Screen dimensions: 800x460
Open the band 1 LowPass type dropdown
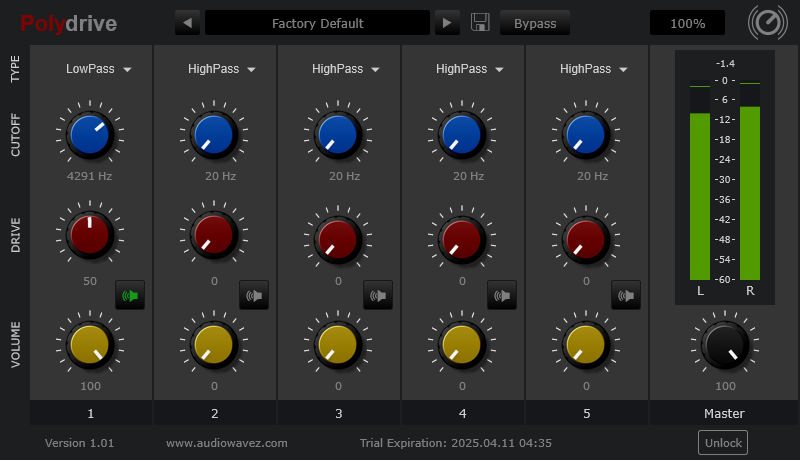tap(98, 69)
